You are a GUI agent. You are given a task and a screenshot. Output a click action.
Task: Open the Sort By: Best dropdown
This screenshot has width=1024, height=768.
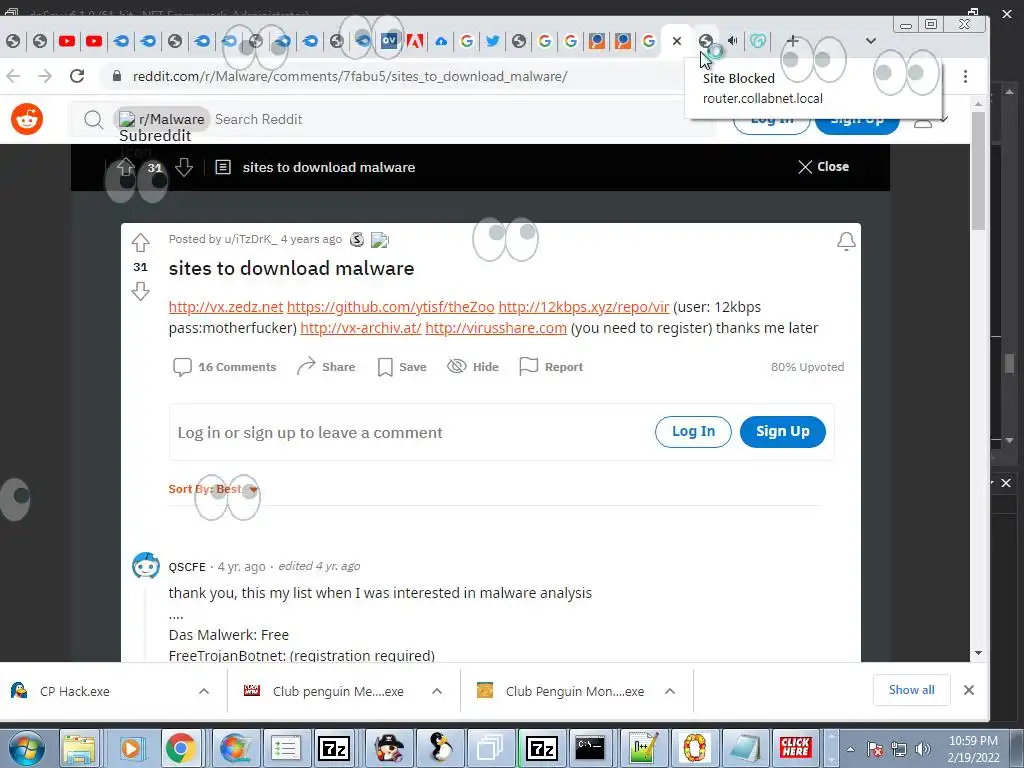pos(214,489)
